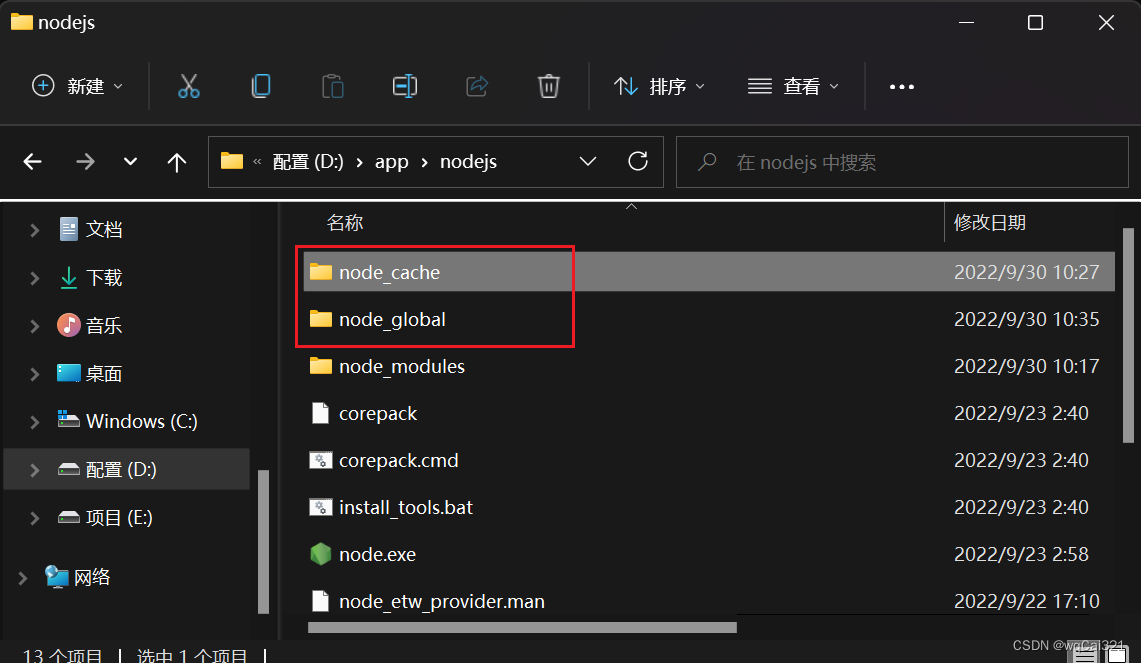Select 桌面 in the navigation pane

(104, 373)
